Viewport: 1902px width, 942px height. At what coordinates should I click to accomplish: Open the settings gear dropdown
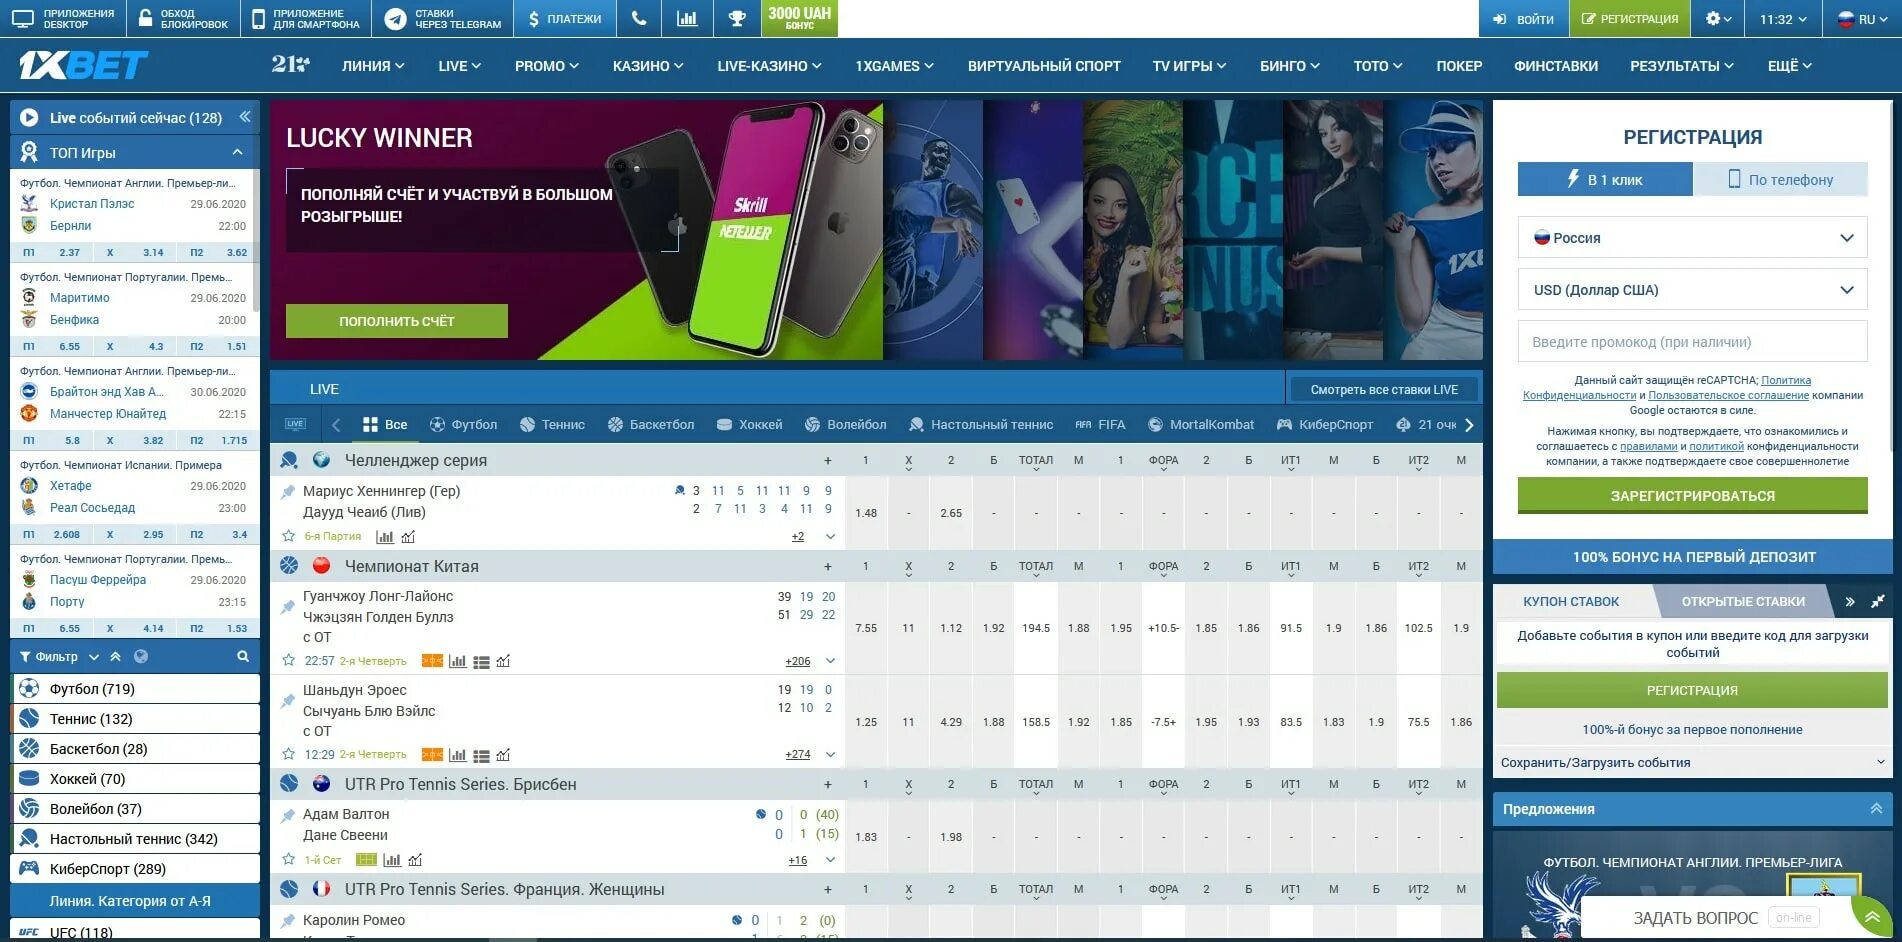(x=1718, y=18)
